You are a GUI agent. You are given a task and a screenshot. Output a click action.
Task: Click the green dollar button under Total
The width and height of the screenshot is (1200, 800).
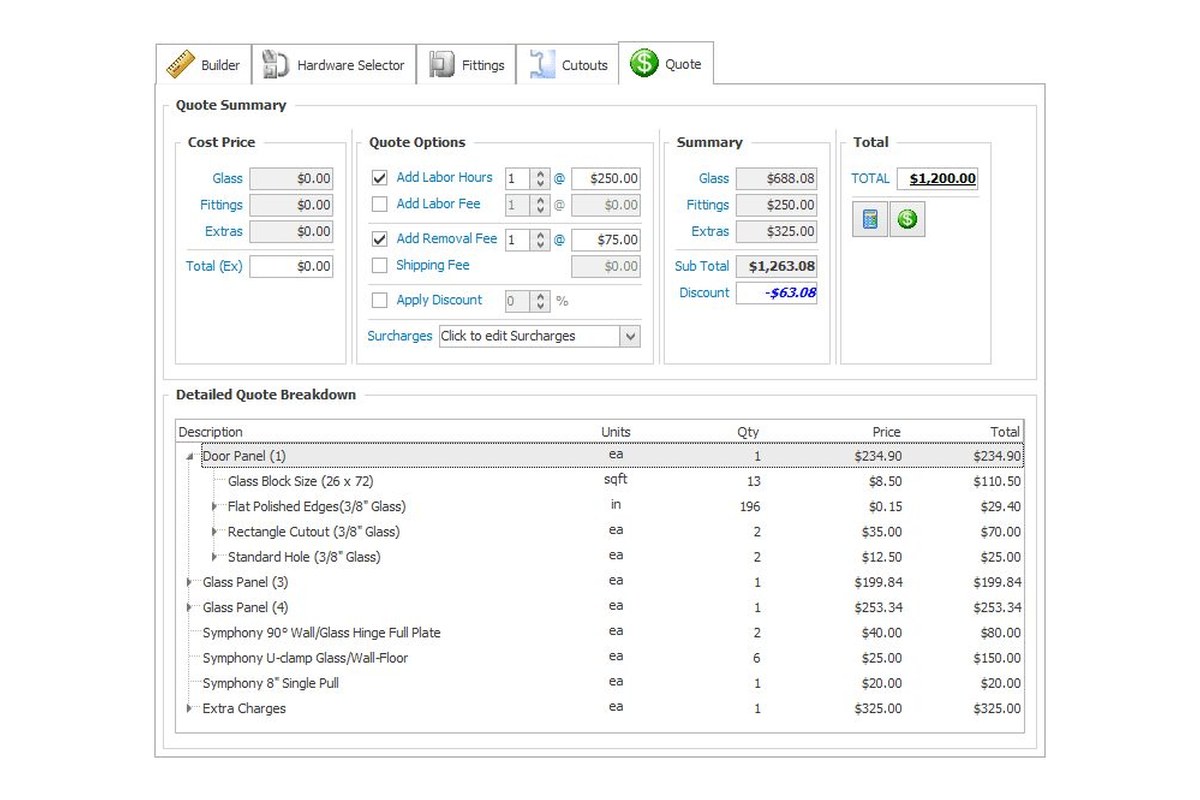[x=907, y=219]
